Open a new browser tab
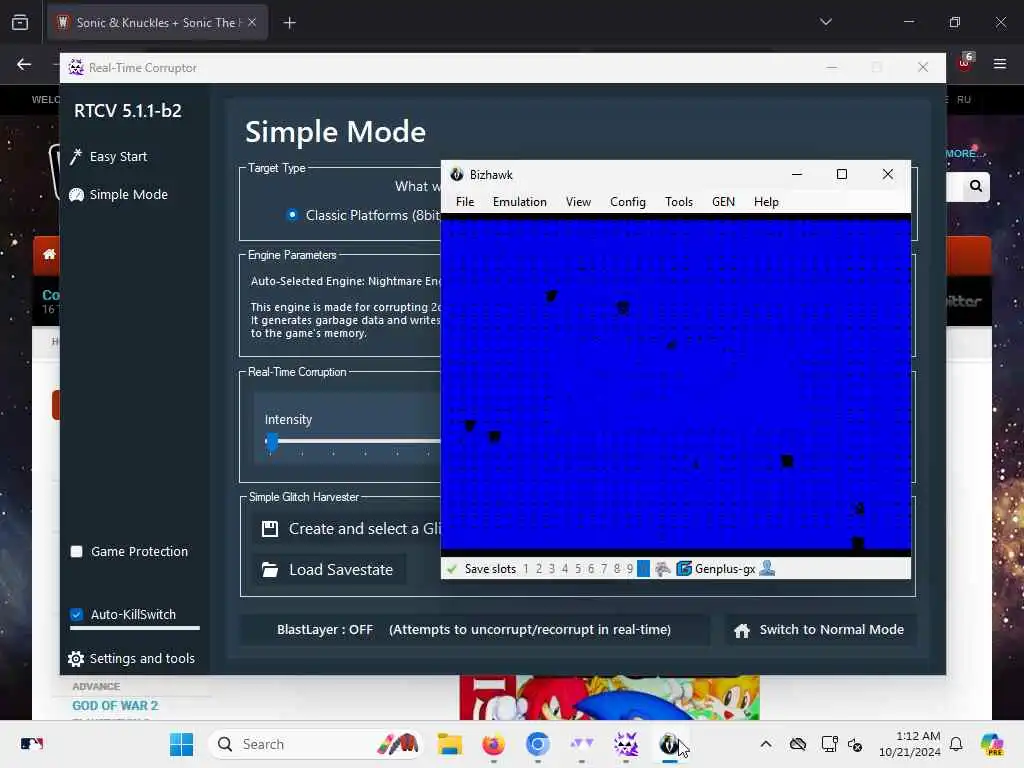This screenshot has width=1024, height=768. pos(289,23)
